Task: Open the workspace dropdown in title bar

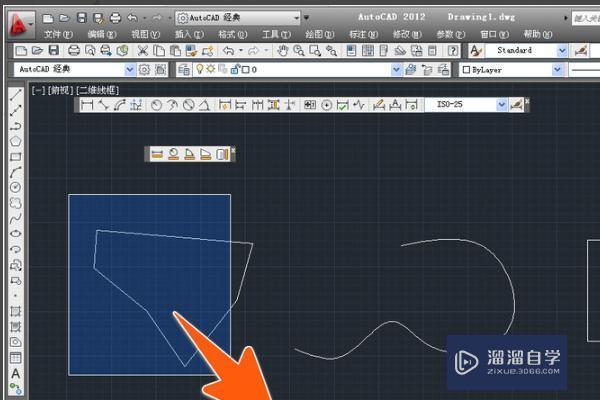Action: click(238, 18)
